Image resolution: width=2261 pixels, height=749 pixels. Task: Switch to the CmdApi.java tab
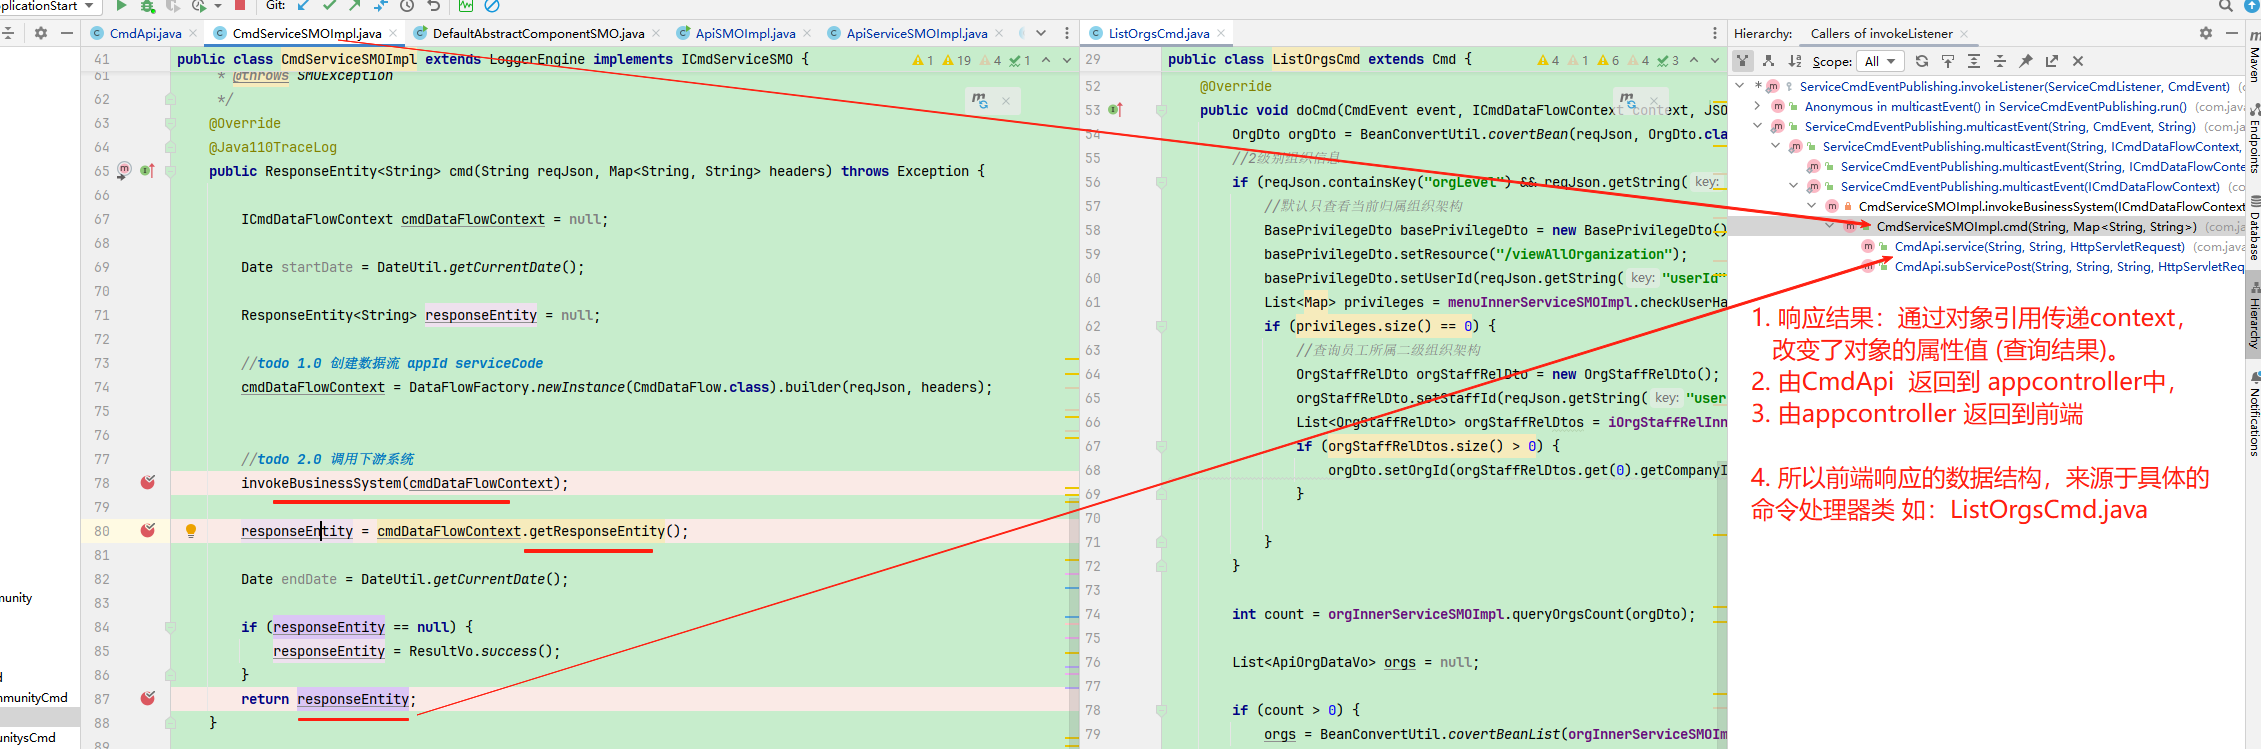[146, 33]
